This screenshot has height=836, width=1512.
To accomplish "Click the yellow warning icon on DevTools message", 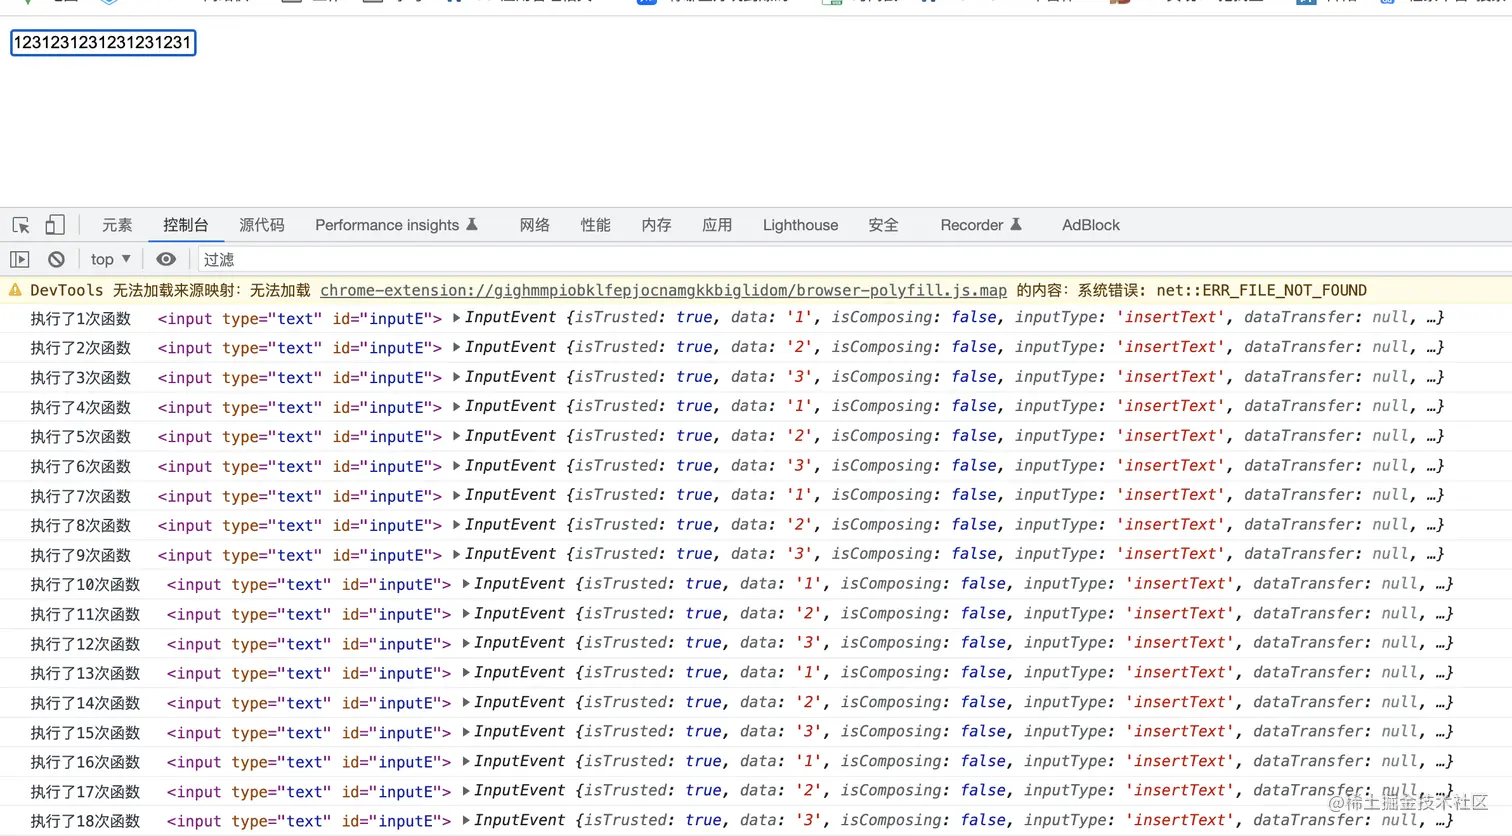I will pyautogui.click(x=15, y=290).
